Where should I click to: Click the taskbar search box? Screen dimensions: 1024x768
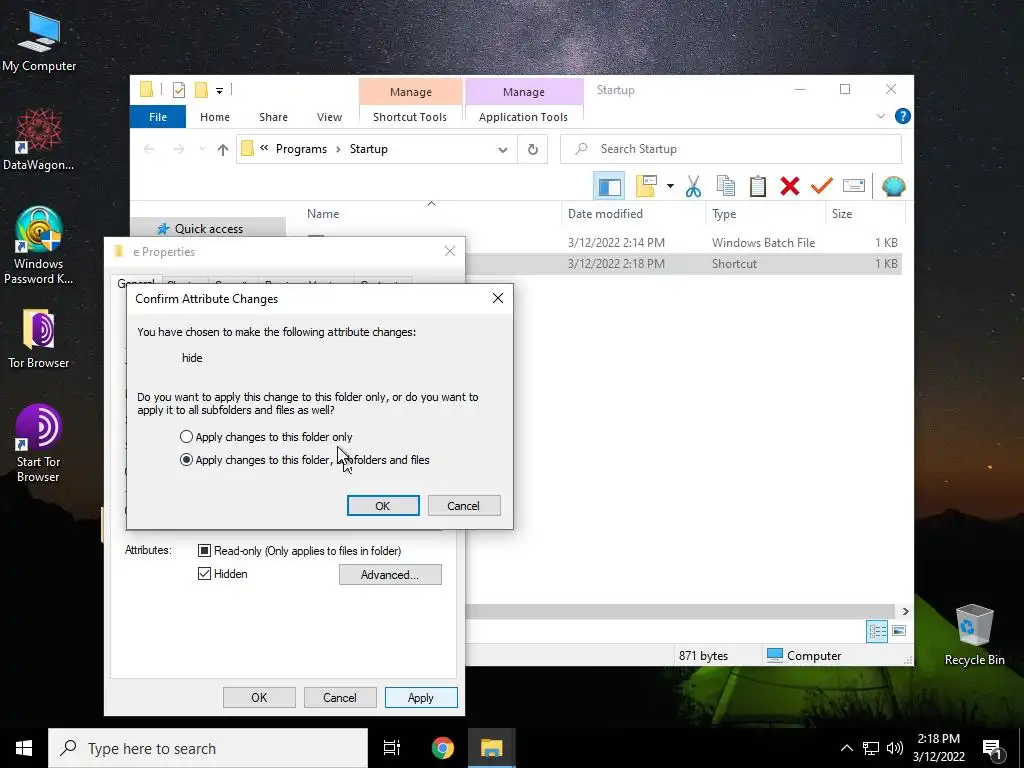coord(208,748)
